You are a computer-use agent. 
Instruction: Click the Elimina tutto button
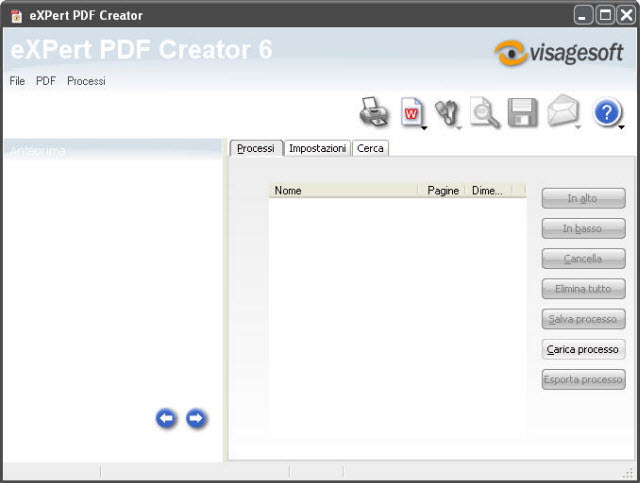(x=583, y=289)
